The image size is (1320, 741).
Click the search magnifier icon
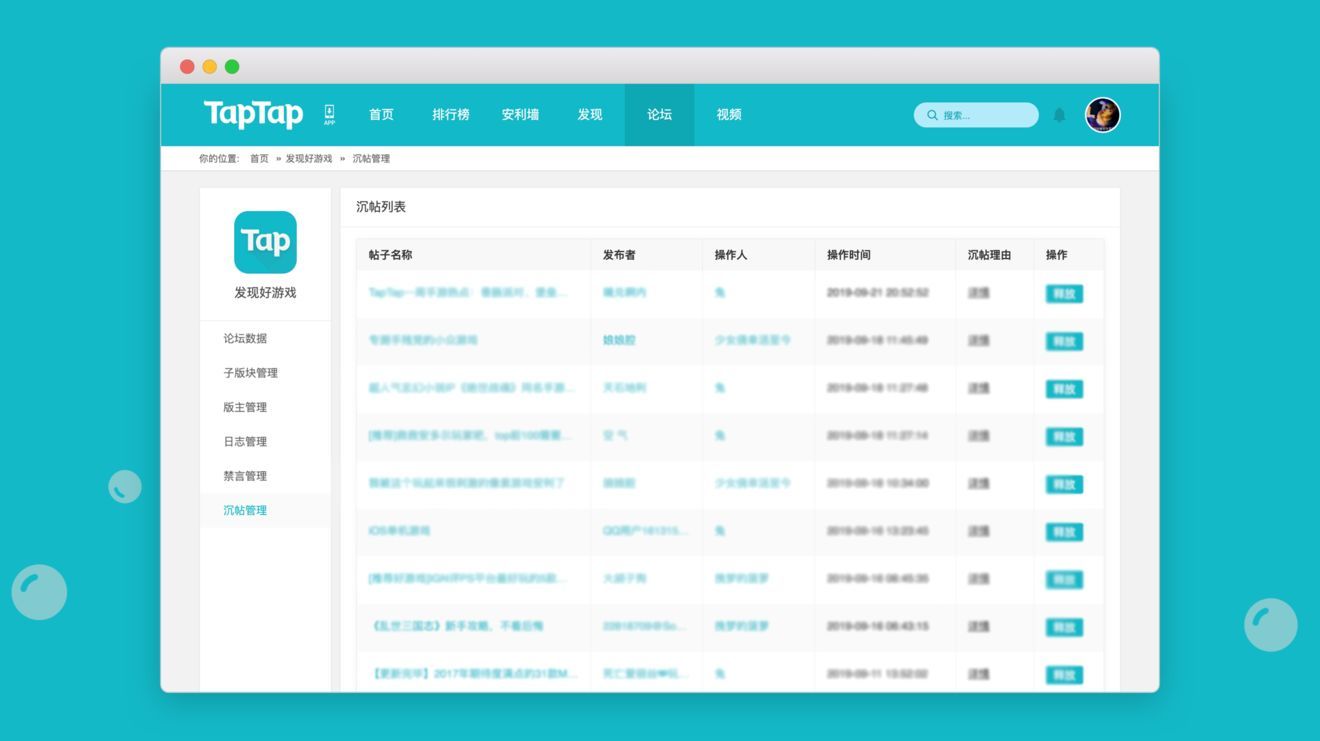[x=932, y=115]
